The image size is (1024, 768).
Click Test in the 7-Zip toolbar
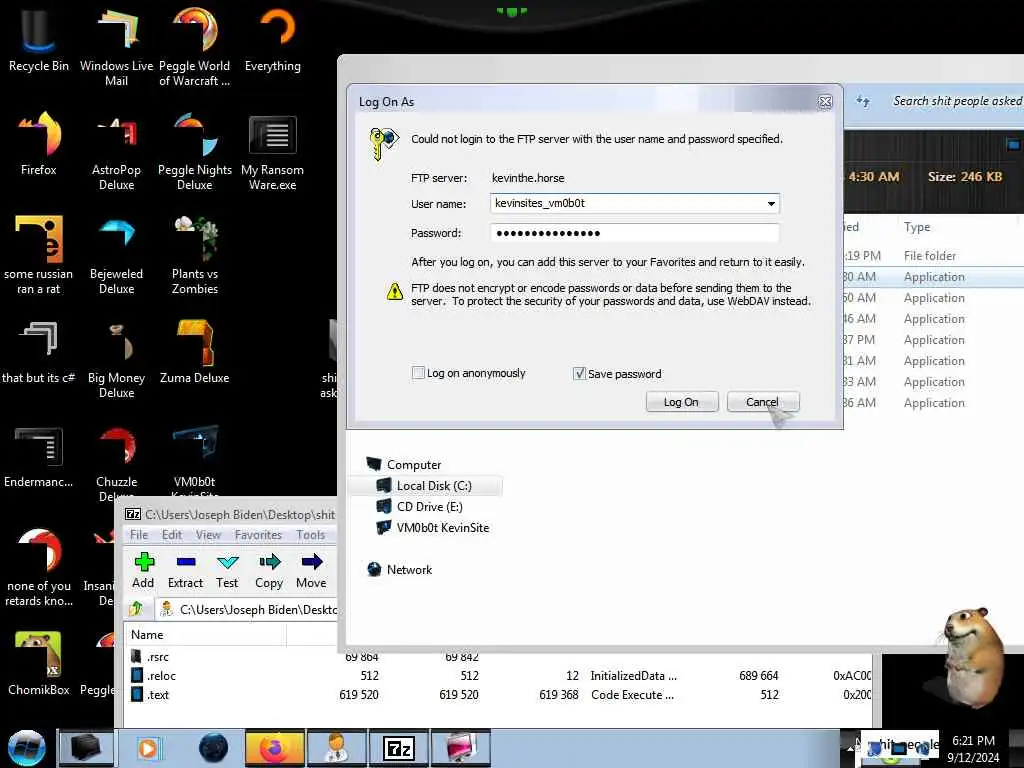pos(227,571)
